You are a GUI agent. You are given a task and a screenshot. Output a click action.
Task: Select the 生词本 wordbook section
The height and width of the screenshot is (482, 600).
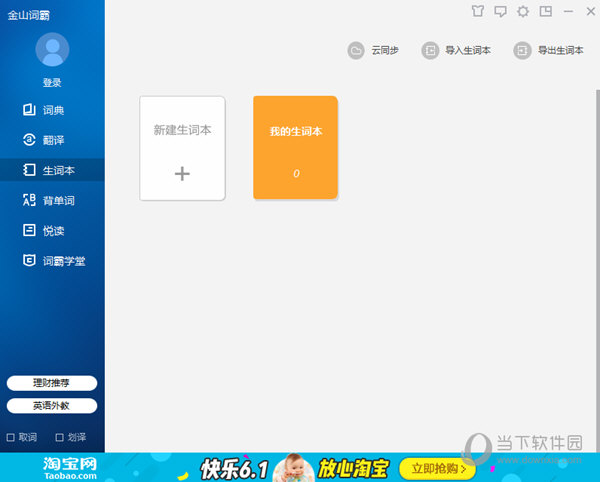pyautogui.click(x=52, y=170)
